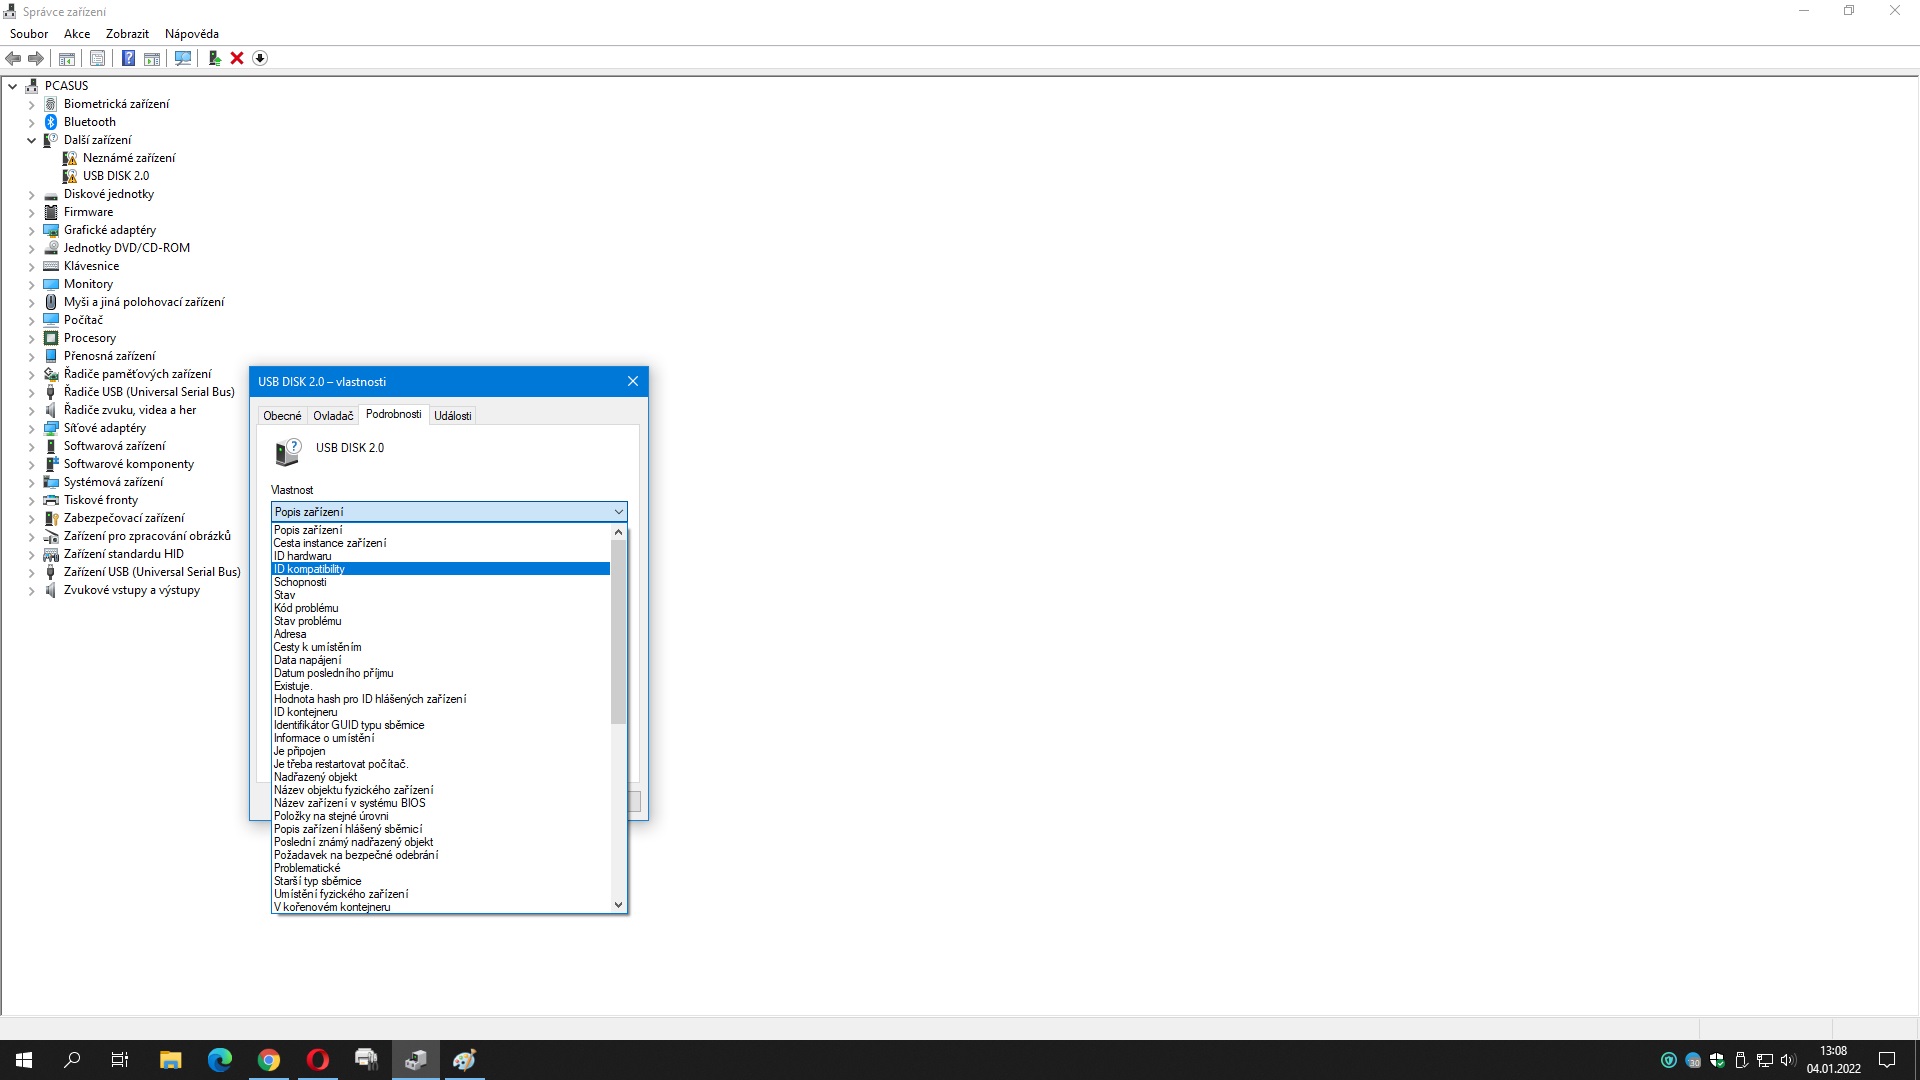
Task: Select ID hardwaru in the list
Action: 303,556
